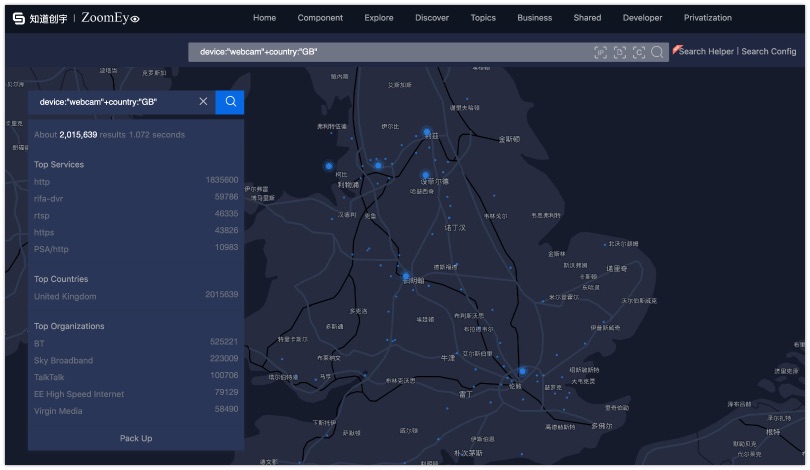
Task: Click the Top Organizations heading
Action: pyautogui.click(x=69, y=326)
